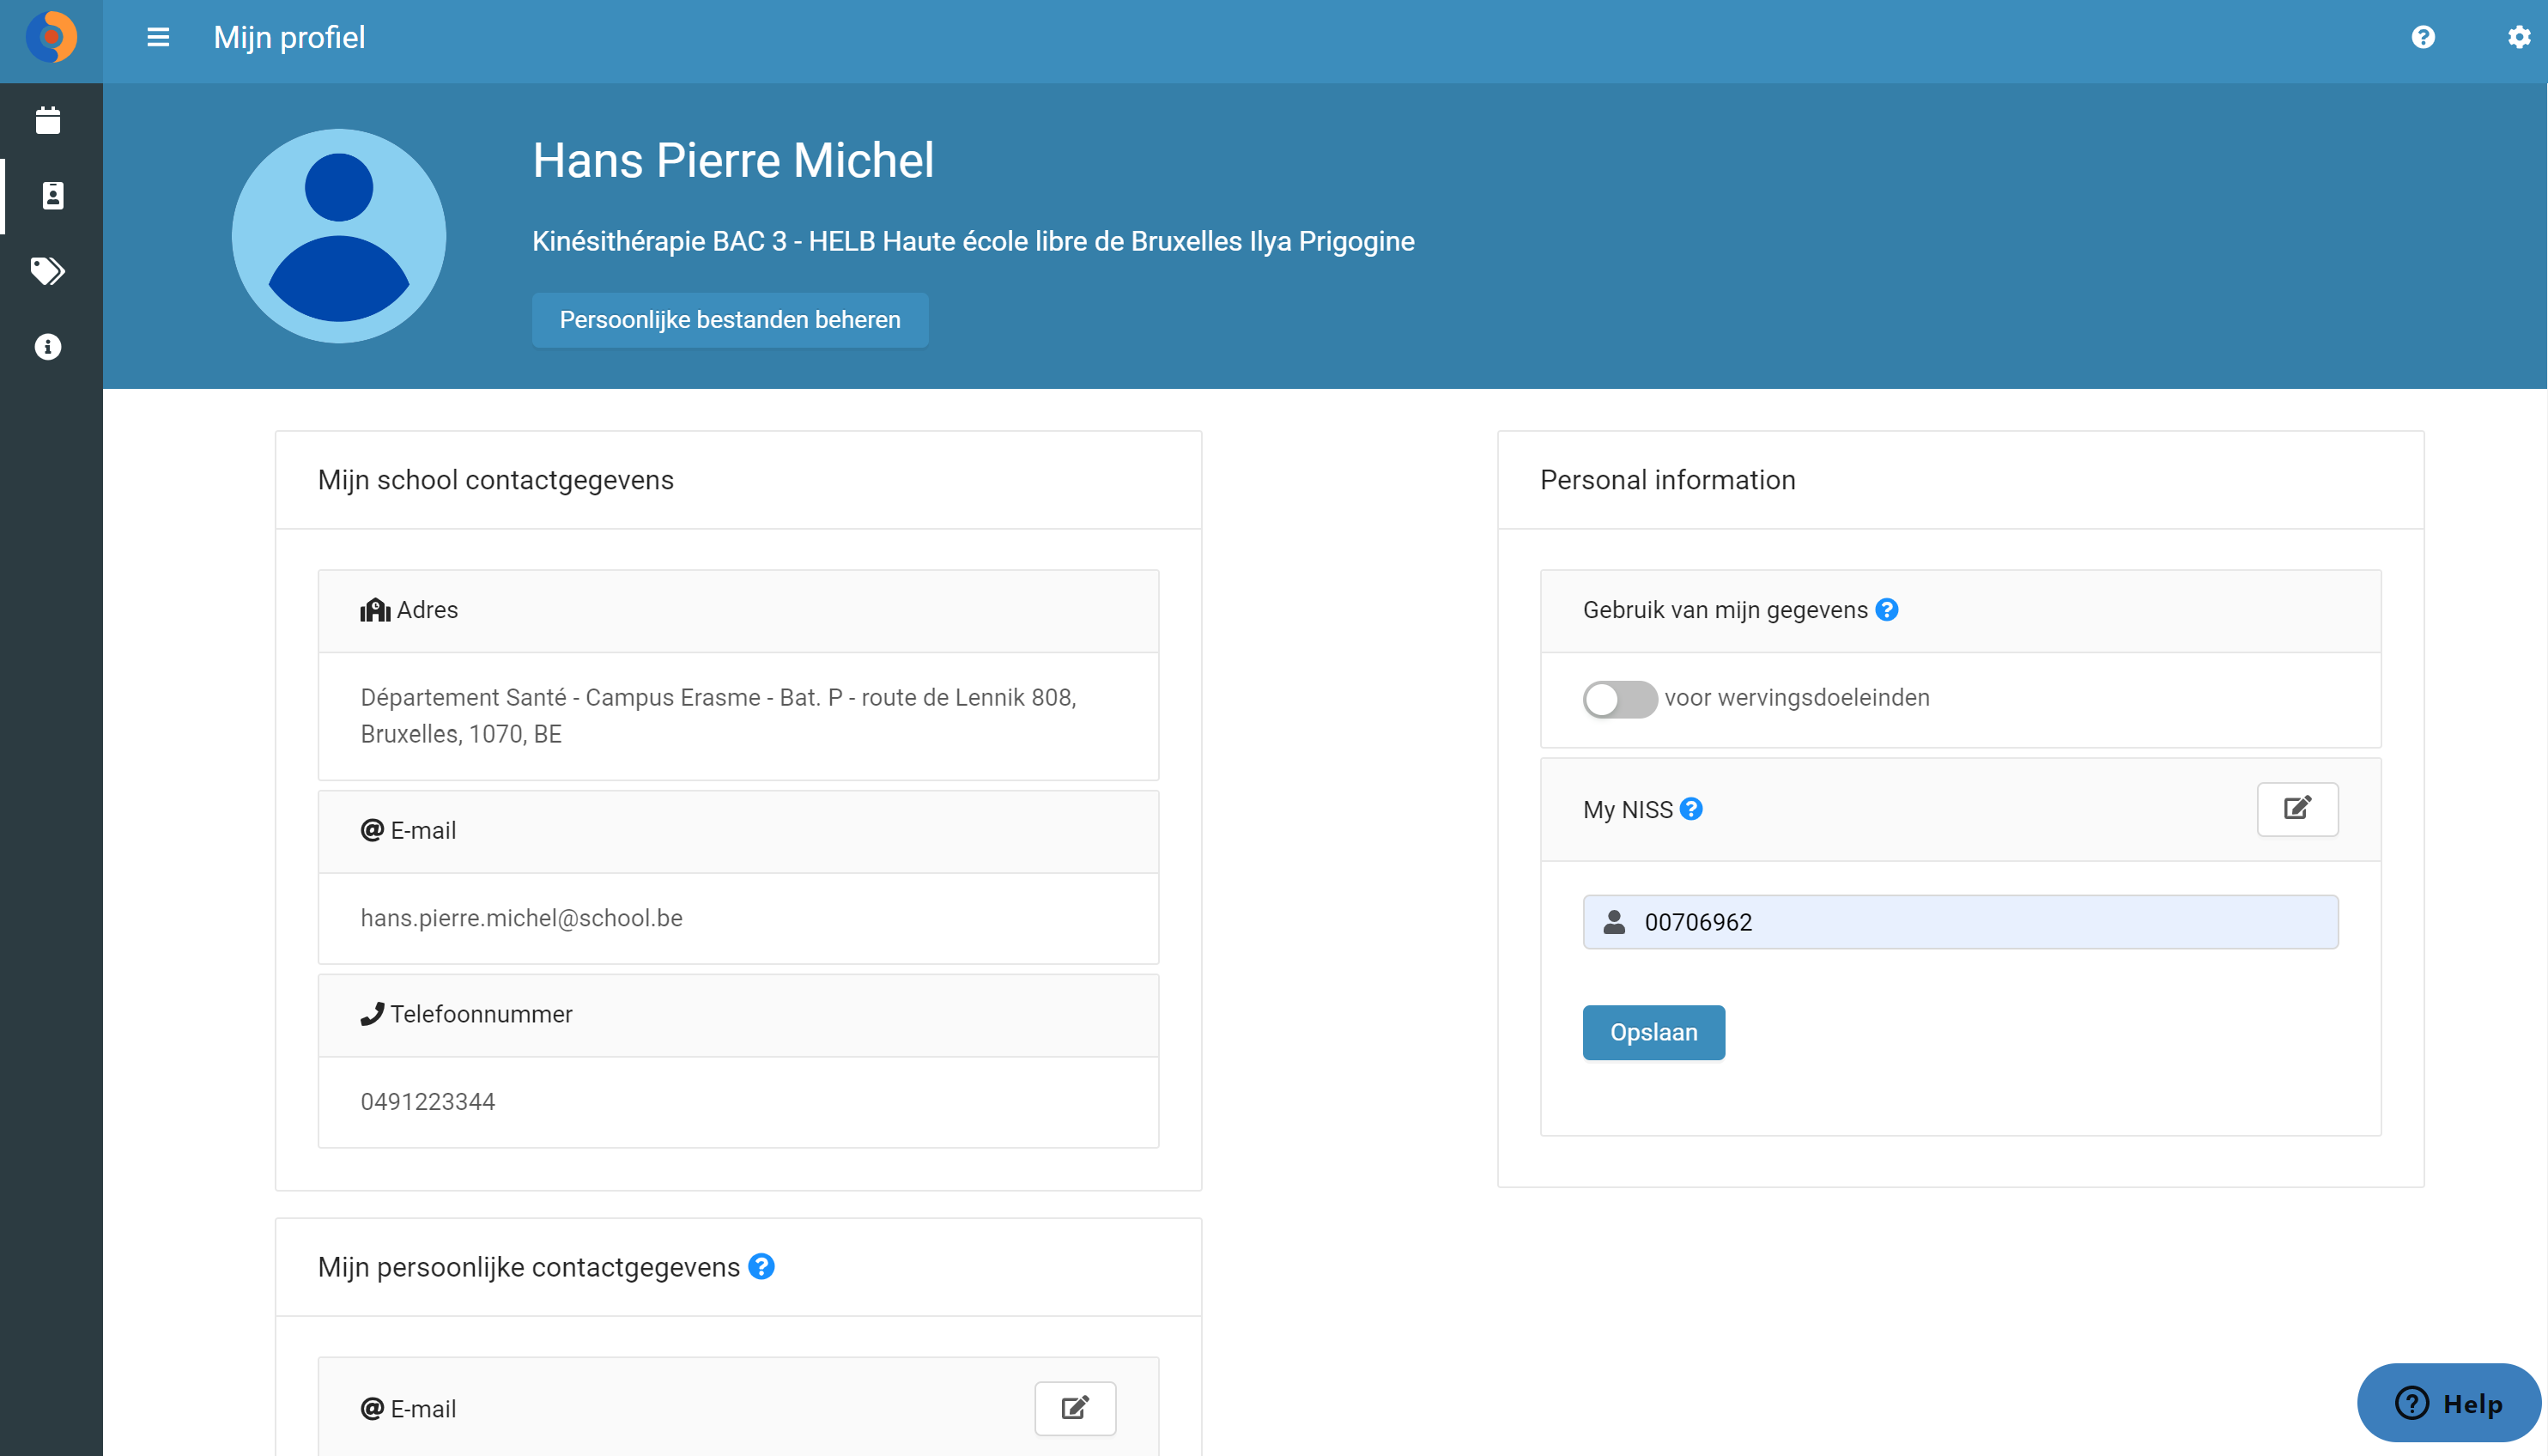Click the school email hans.pierre.michel@school.be
The height and width of the screenshot is (1456, 2548).
pos(521,918)
